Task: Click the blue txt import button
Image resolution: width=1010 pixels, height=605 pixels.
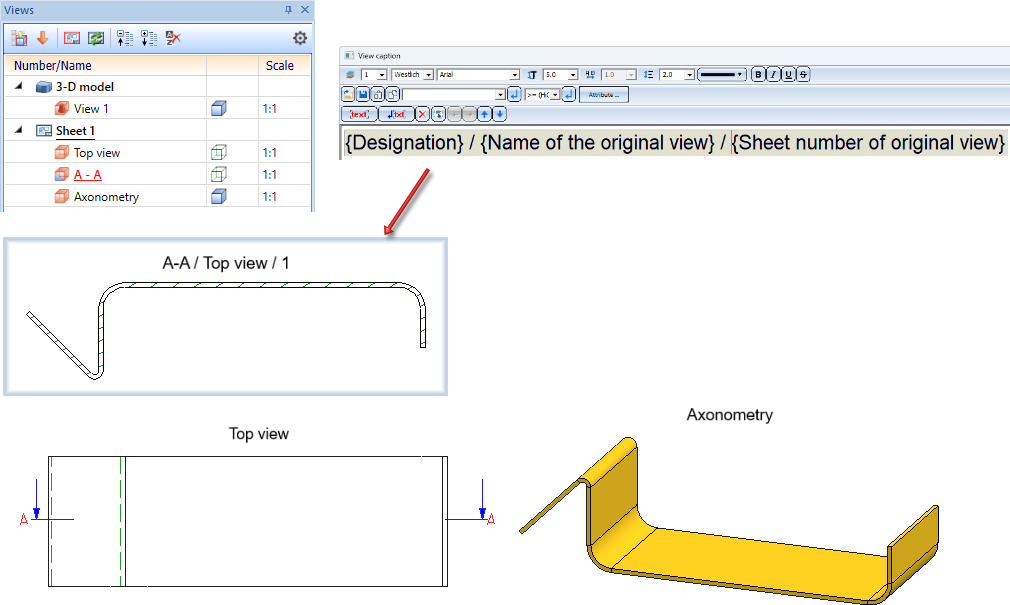Action: tap(395, 114)
